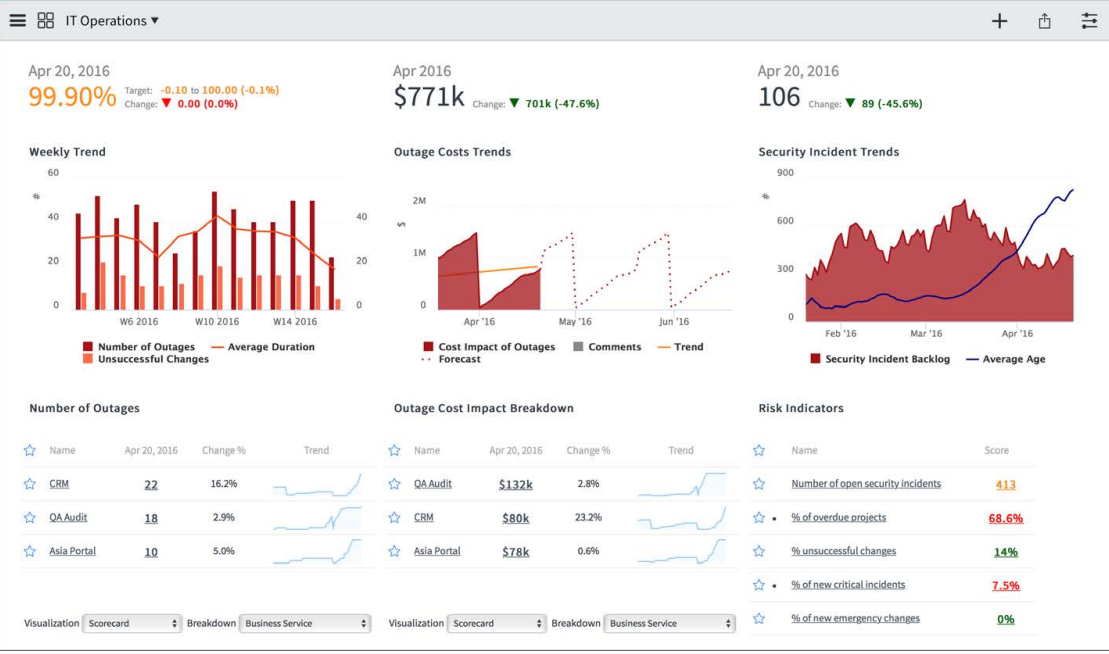Click the Change % column header in Number of Outages
Image resolution: width=1109 pixels, height=654 pixels.
(223, 451)
